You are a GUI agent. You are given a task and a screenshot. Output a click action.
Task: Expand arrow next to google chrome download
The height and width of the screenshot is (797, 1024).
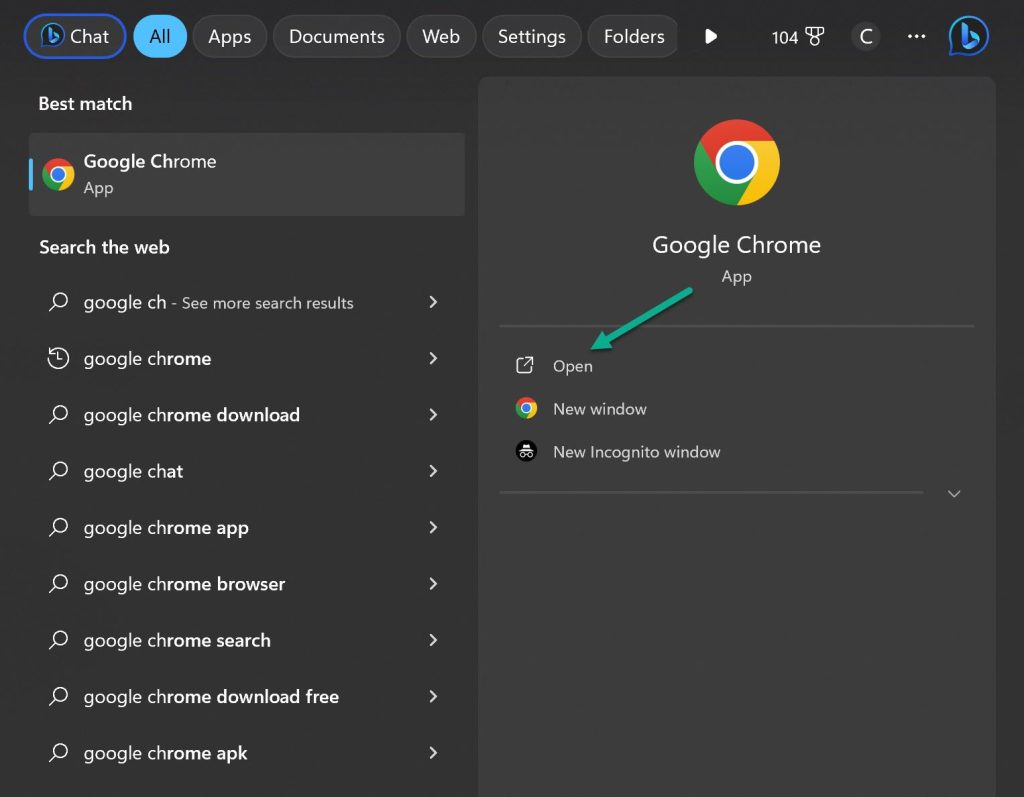coord(433,415)
